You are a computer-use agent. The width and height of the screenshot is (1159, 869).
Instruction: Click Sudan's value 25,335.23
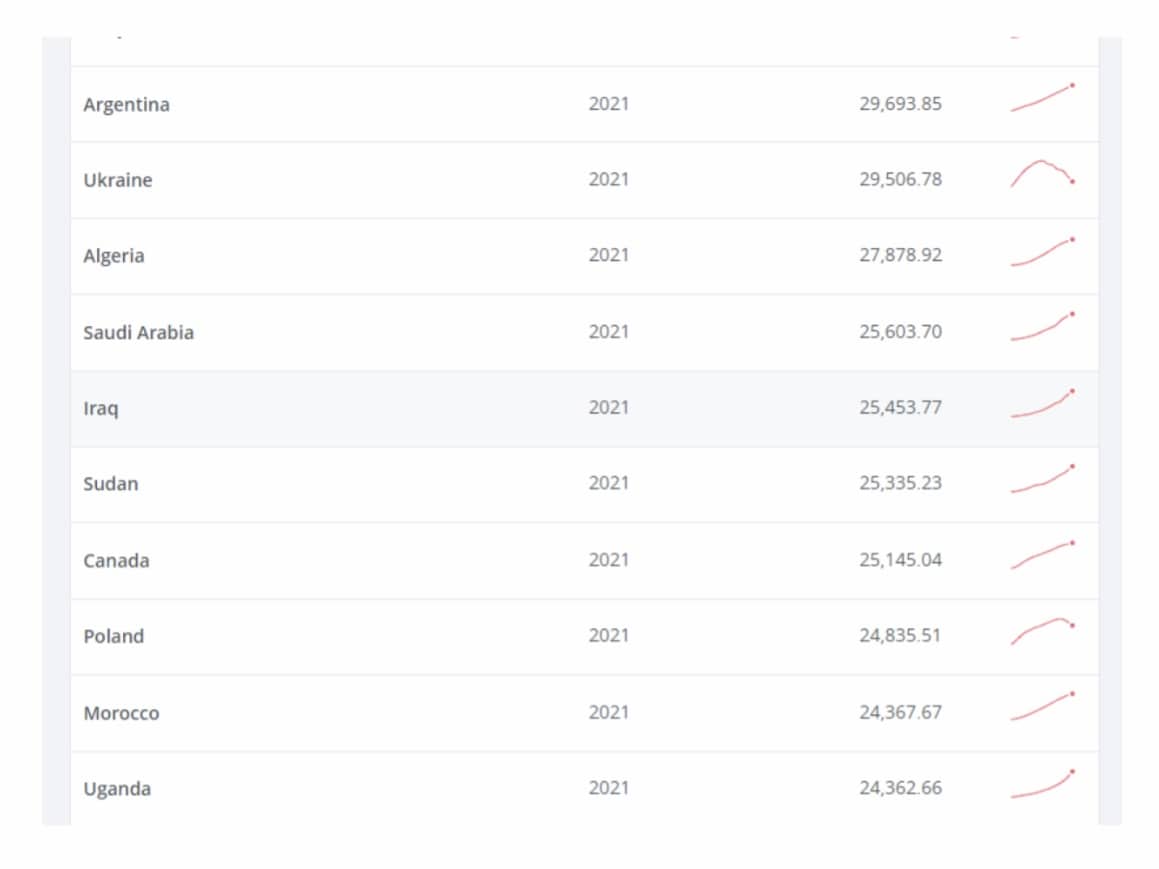point(900,483)
